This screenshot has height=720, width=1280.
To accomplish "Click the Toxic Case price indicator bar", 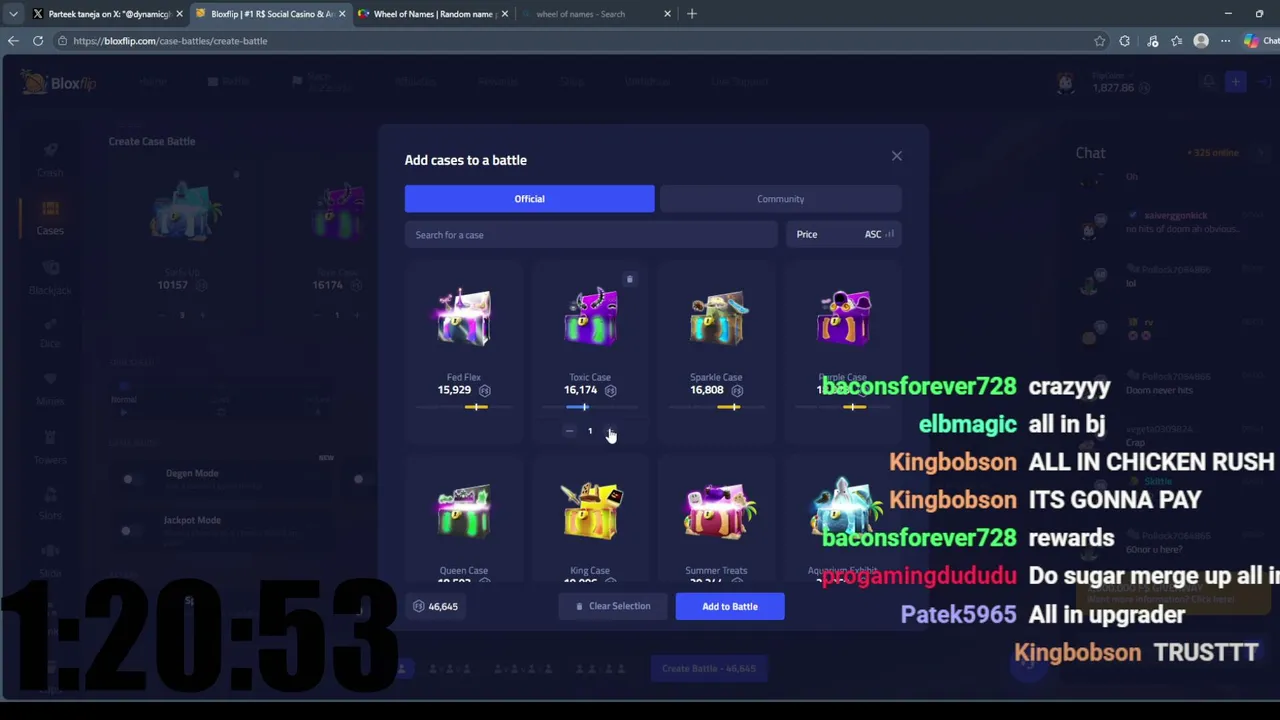I will 590,407.
